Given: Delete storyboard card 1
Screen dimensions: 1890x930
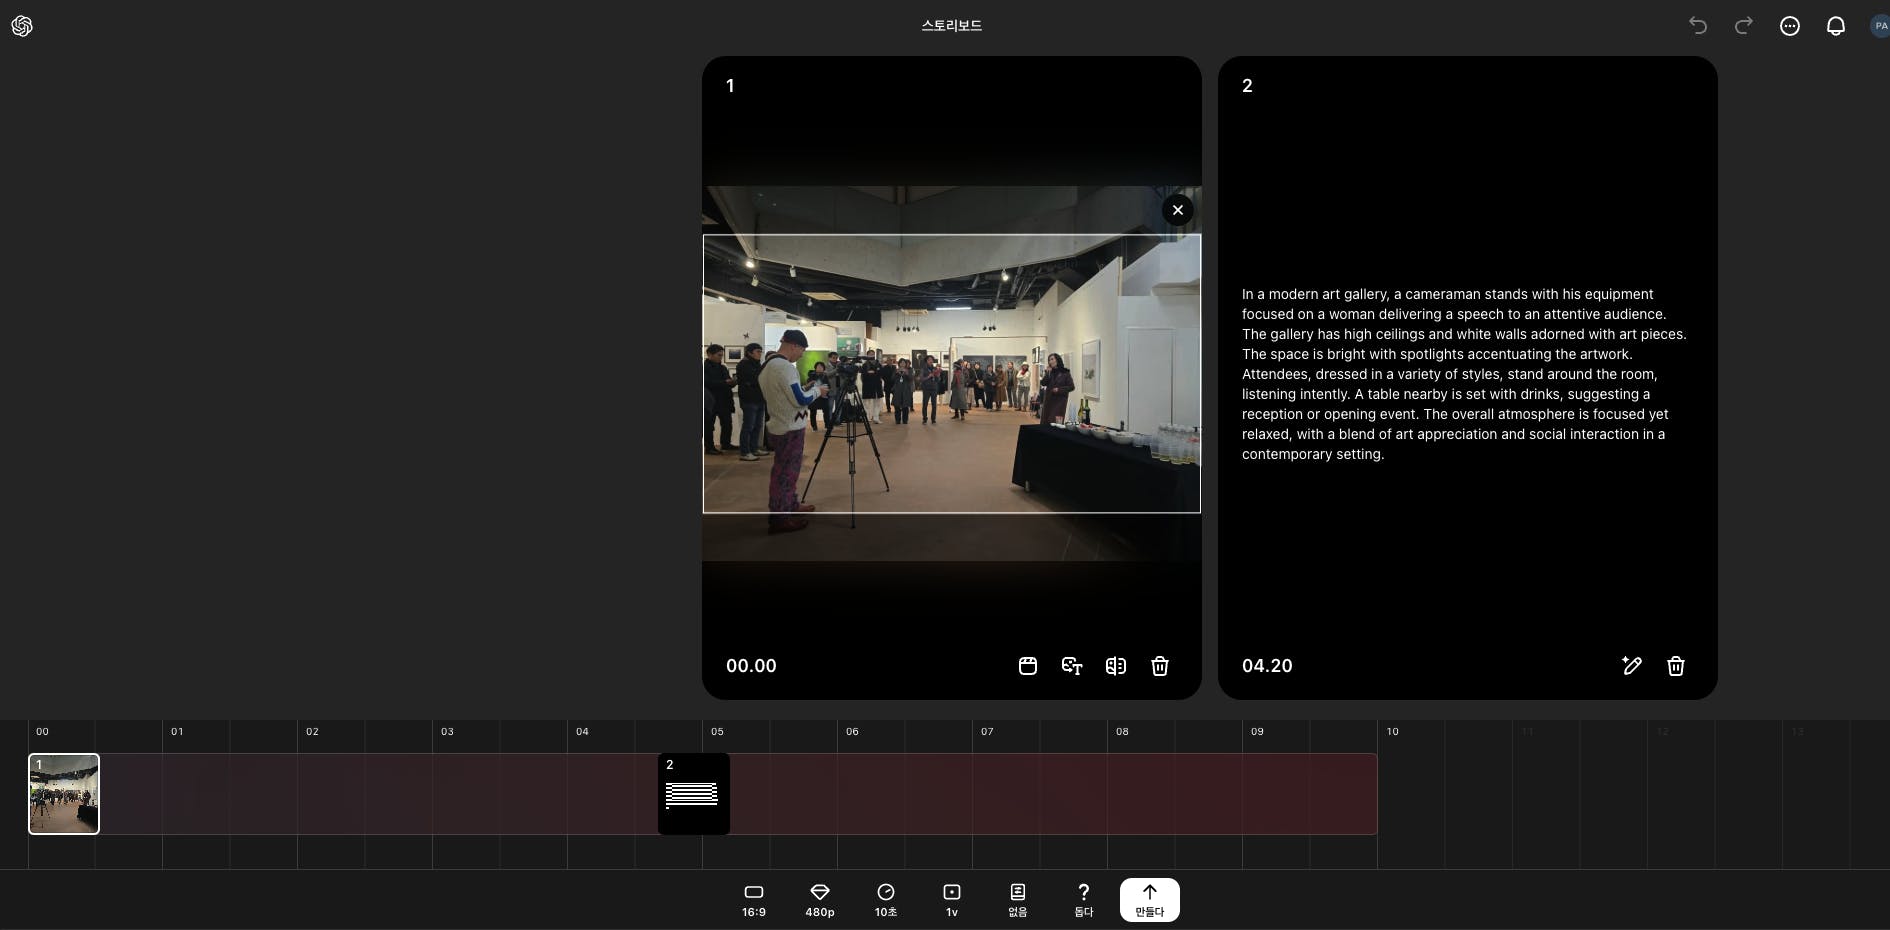Looking at the screenshot, I should click(x=1160, y=666).
